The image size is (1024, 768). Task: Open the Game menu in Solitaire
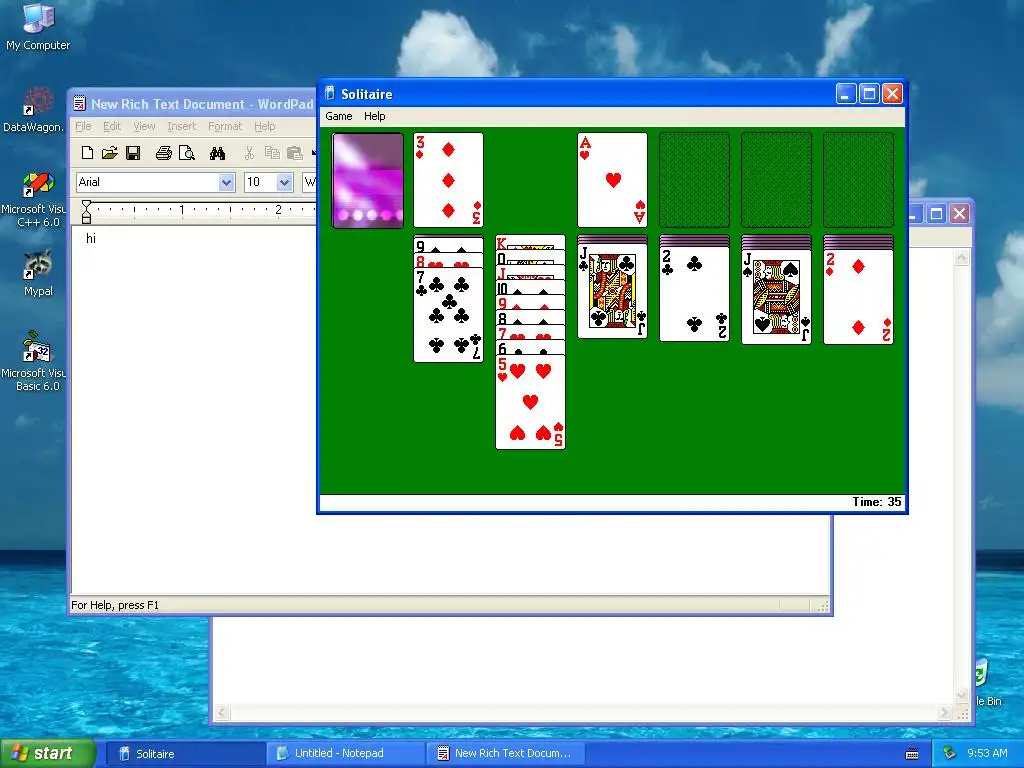click(338, 116)
